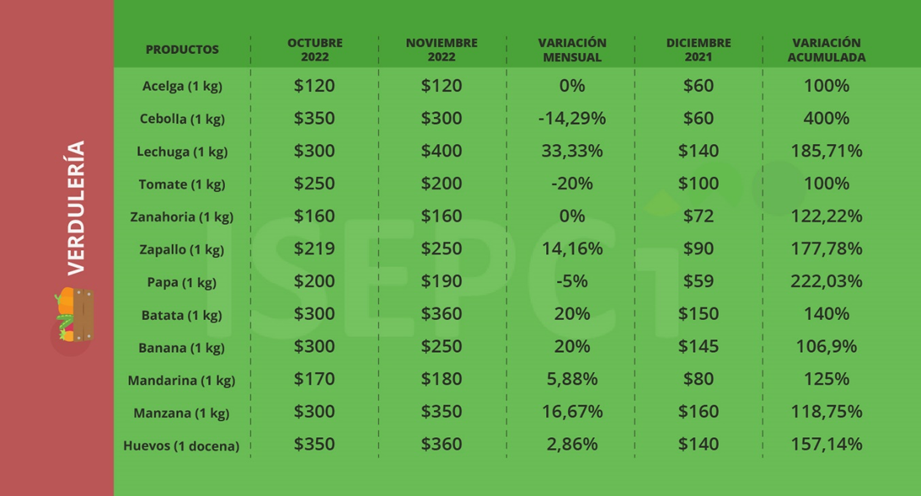Select the PRODUCTOS column header

click(182, 50)
